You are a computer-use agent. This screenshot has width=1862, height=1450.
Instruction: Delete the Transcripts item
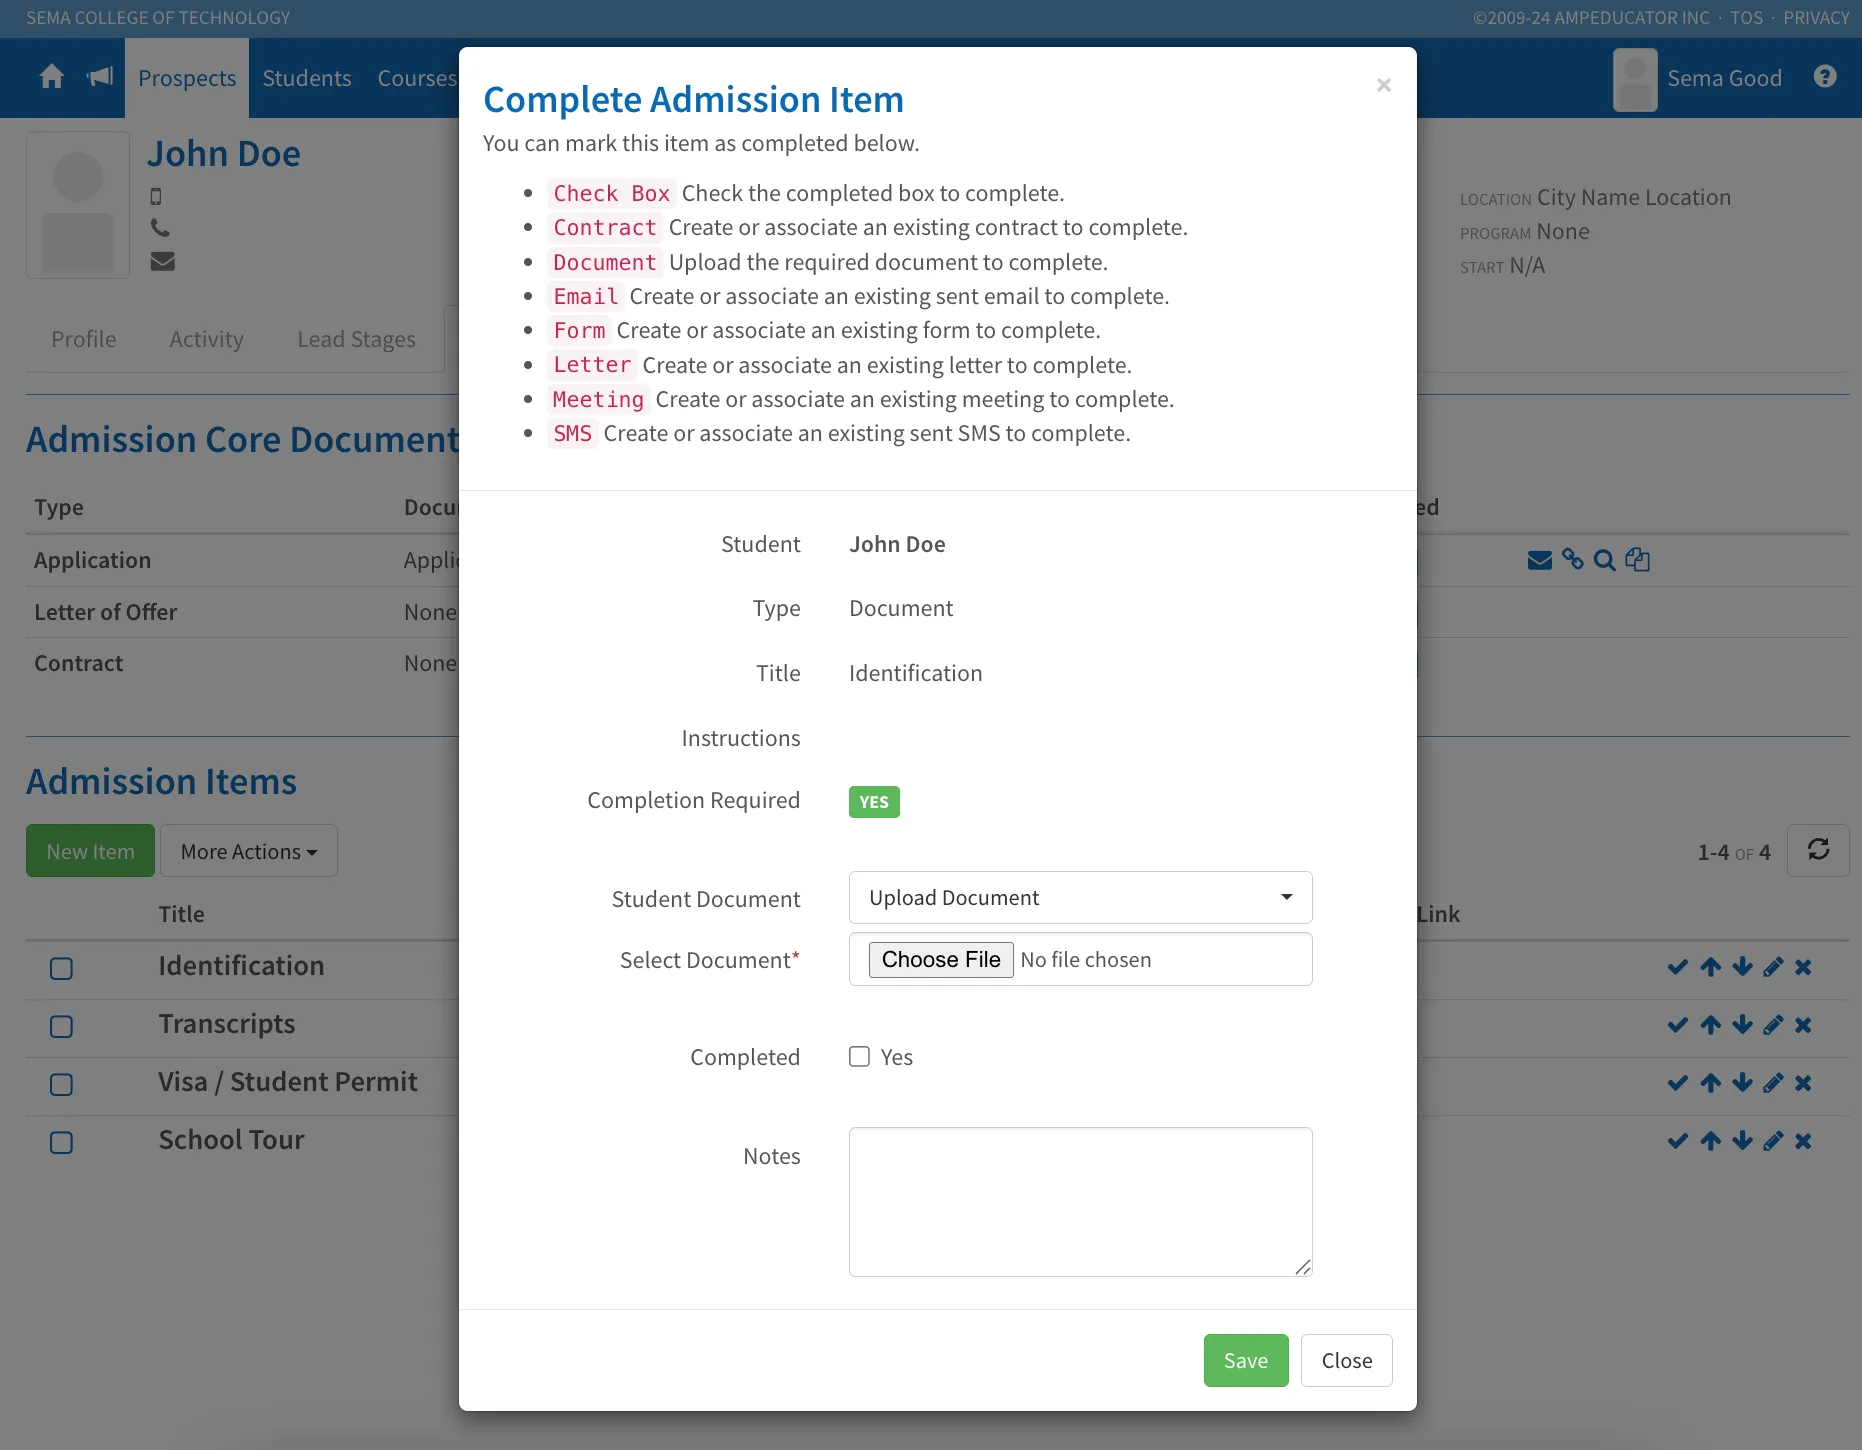(x=1803, y=1025)
